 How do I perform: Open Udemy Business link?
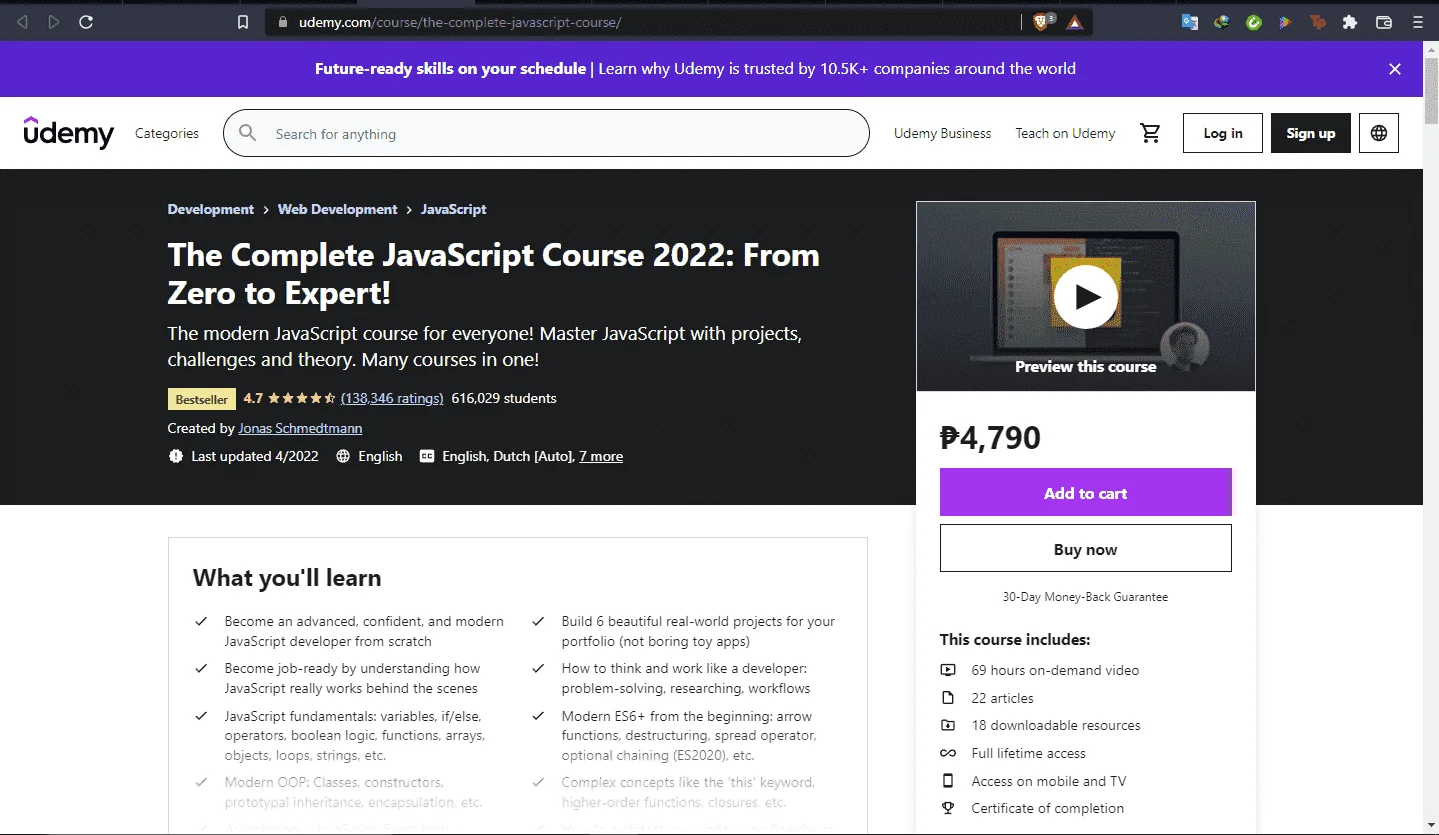coord(943,133)
